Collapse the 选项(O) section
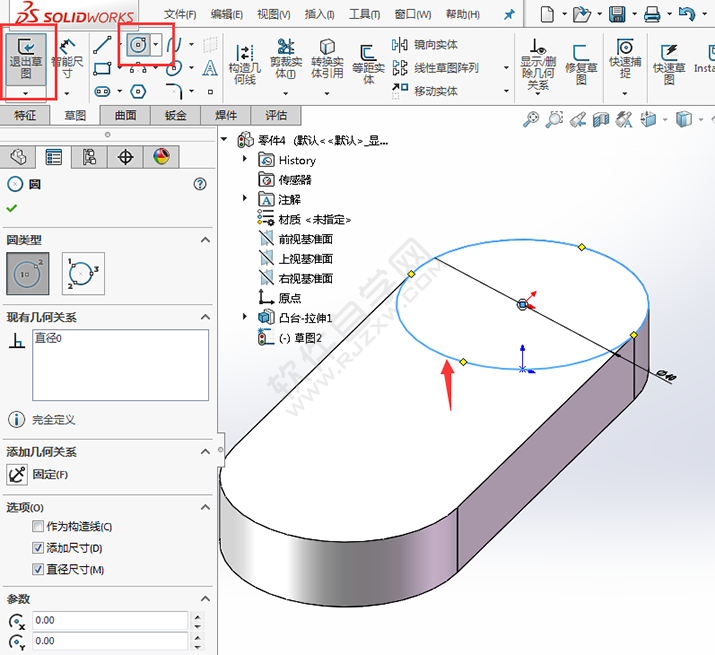The width and height of the screenshot is (715, 655). pyautogui.click(x=205, y=507)
